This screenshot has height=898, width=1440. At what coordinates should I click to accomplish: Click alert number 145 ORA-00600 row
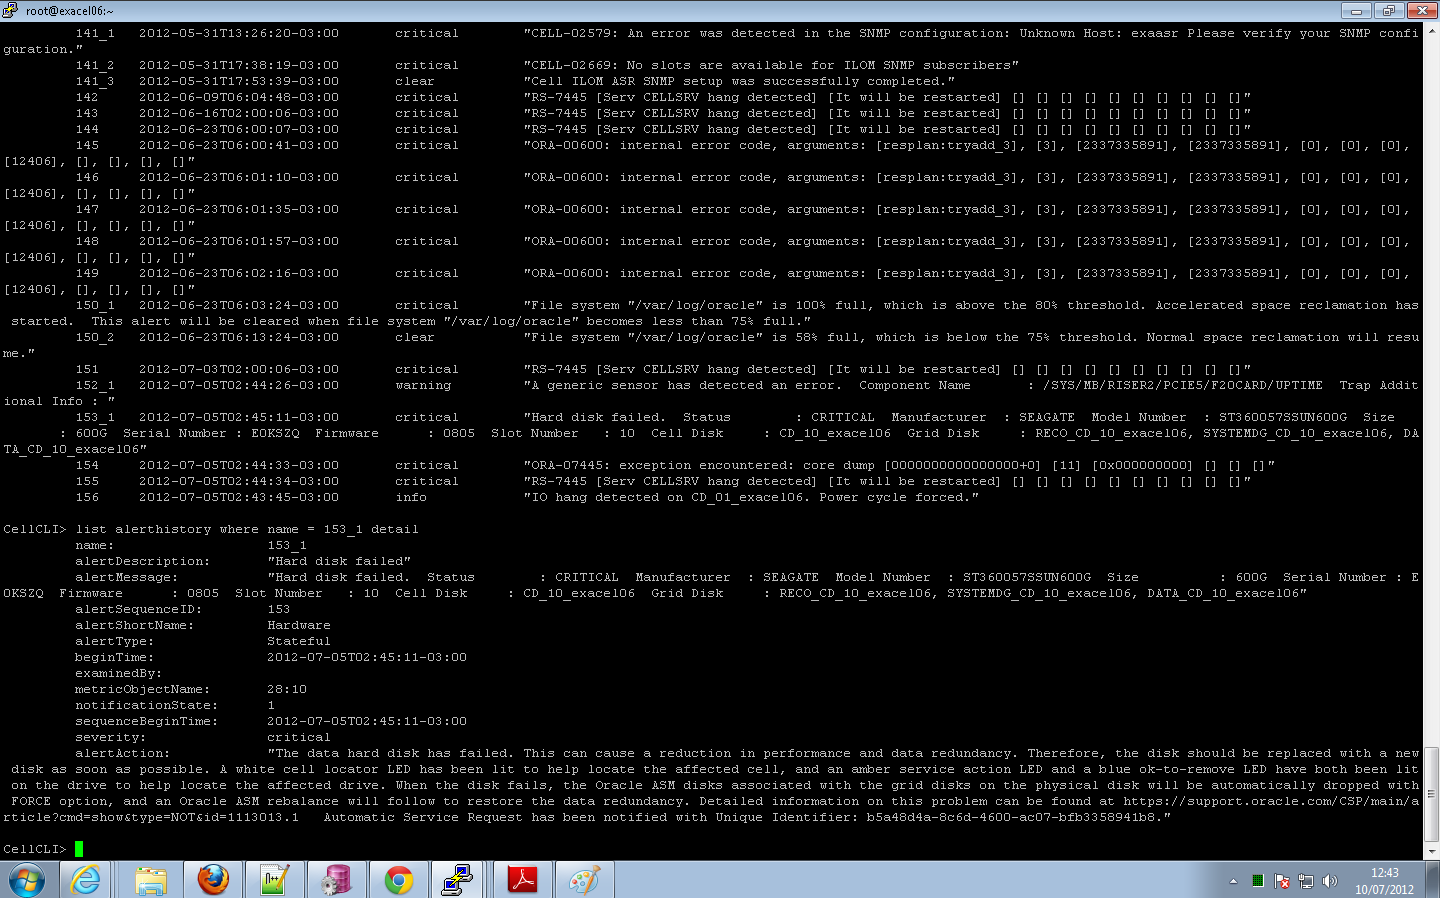pos(87,145)
